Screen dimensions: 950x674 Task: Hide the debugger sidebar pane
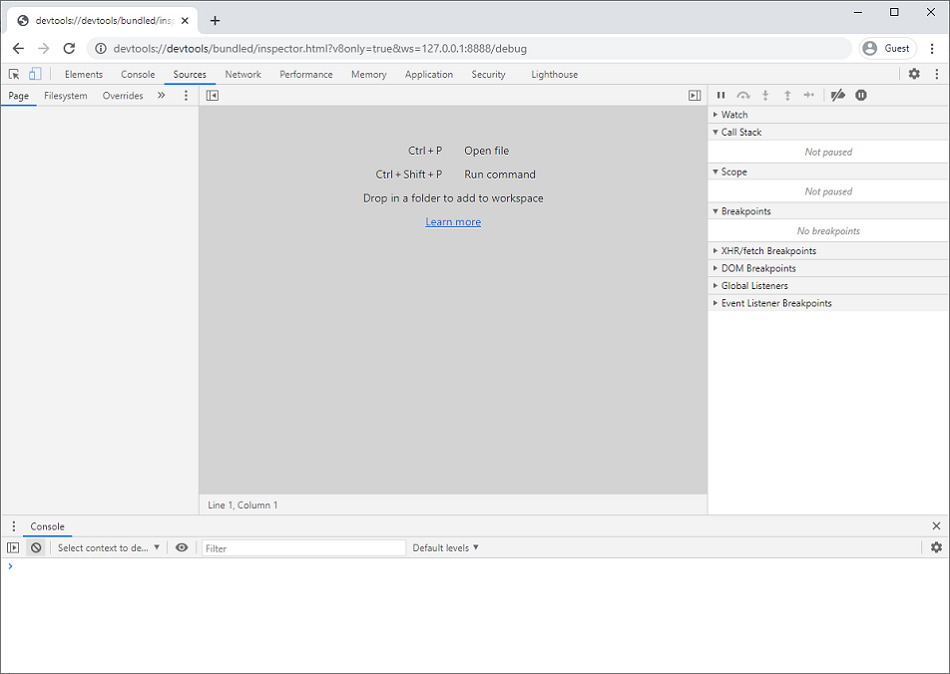coord(695,96)
